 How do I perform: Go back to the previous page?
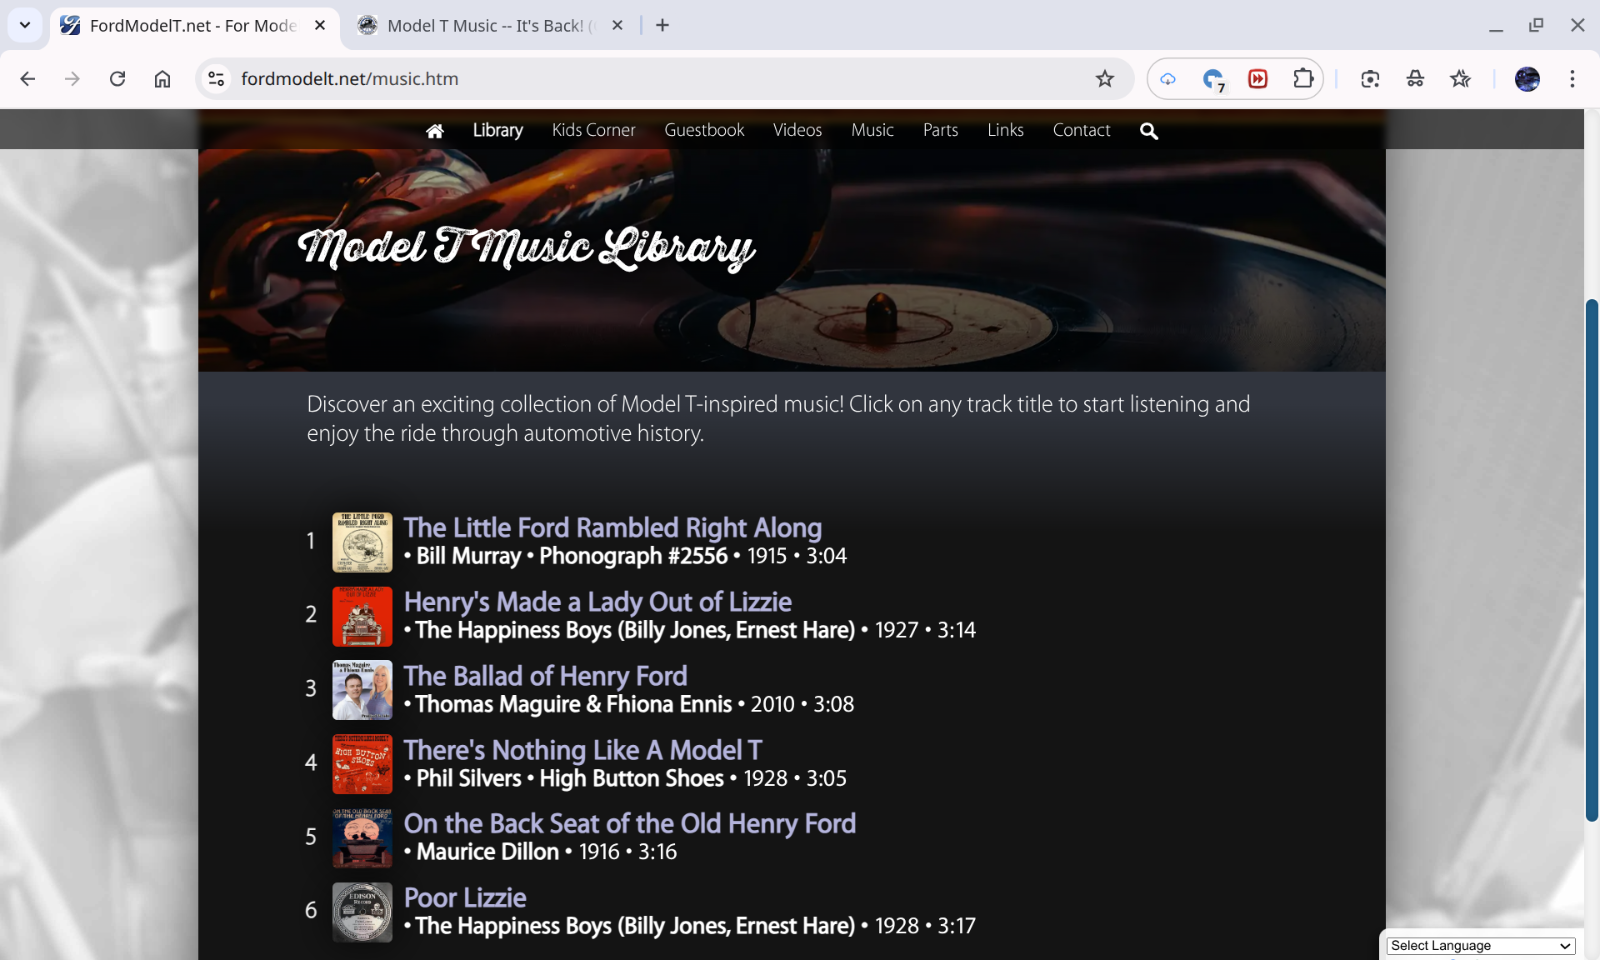[28, 79]
